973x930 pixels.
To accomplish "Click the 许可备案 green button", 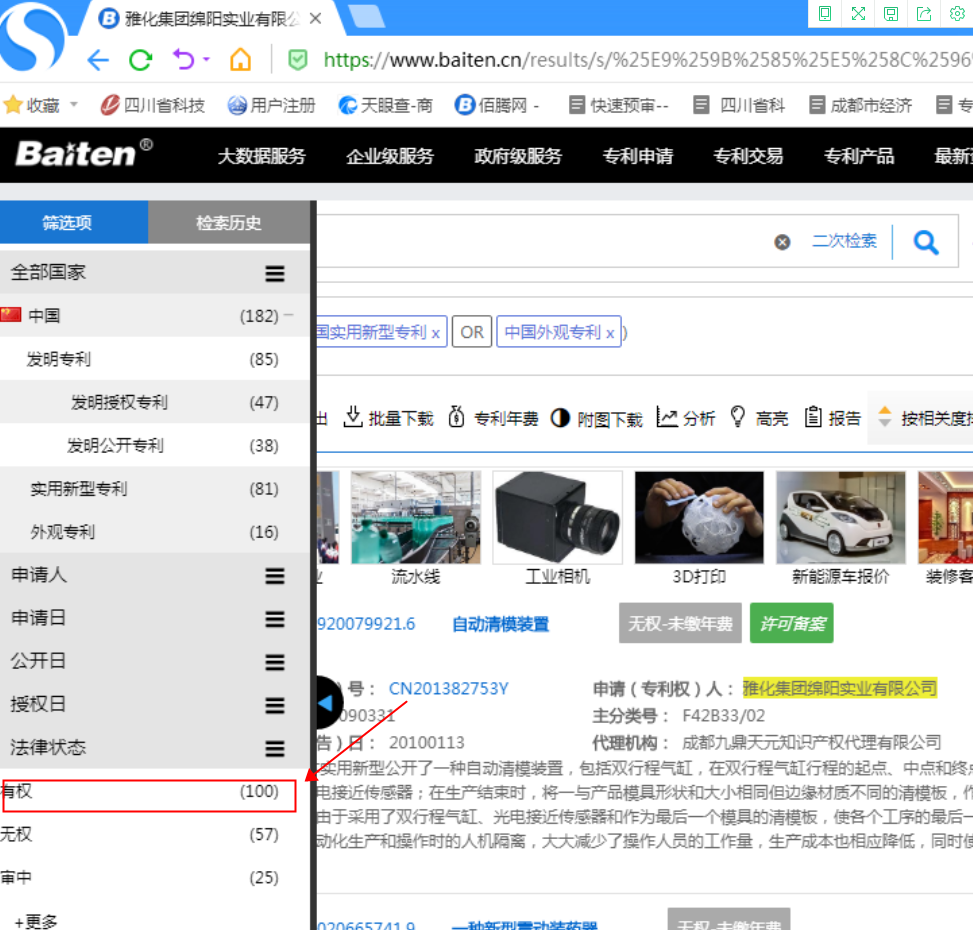I will 791,623.
